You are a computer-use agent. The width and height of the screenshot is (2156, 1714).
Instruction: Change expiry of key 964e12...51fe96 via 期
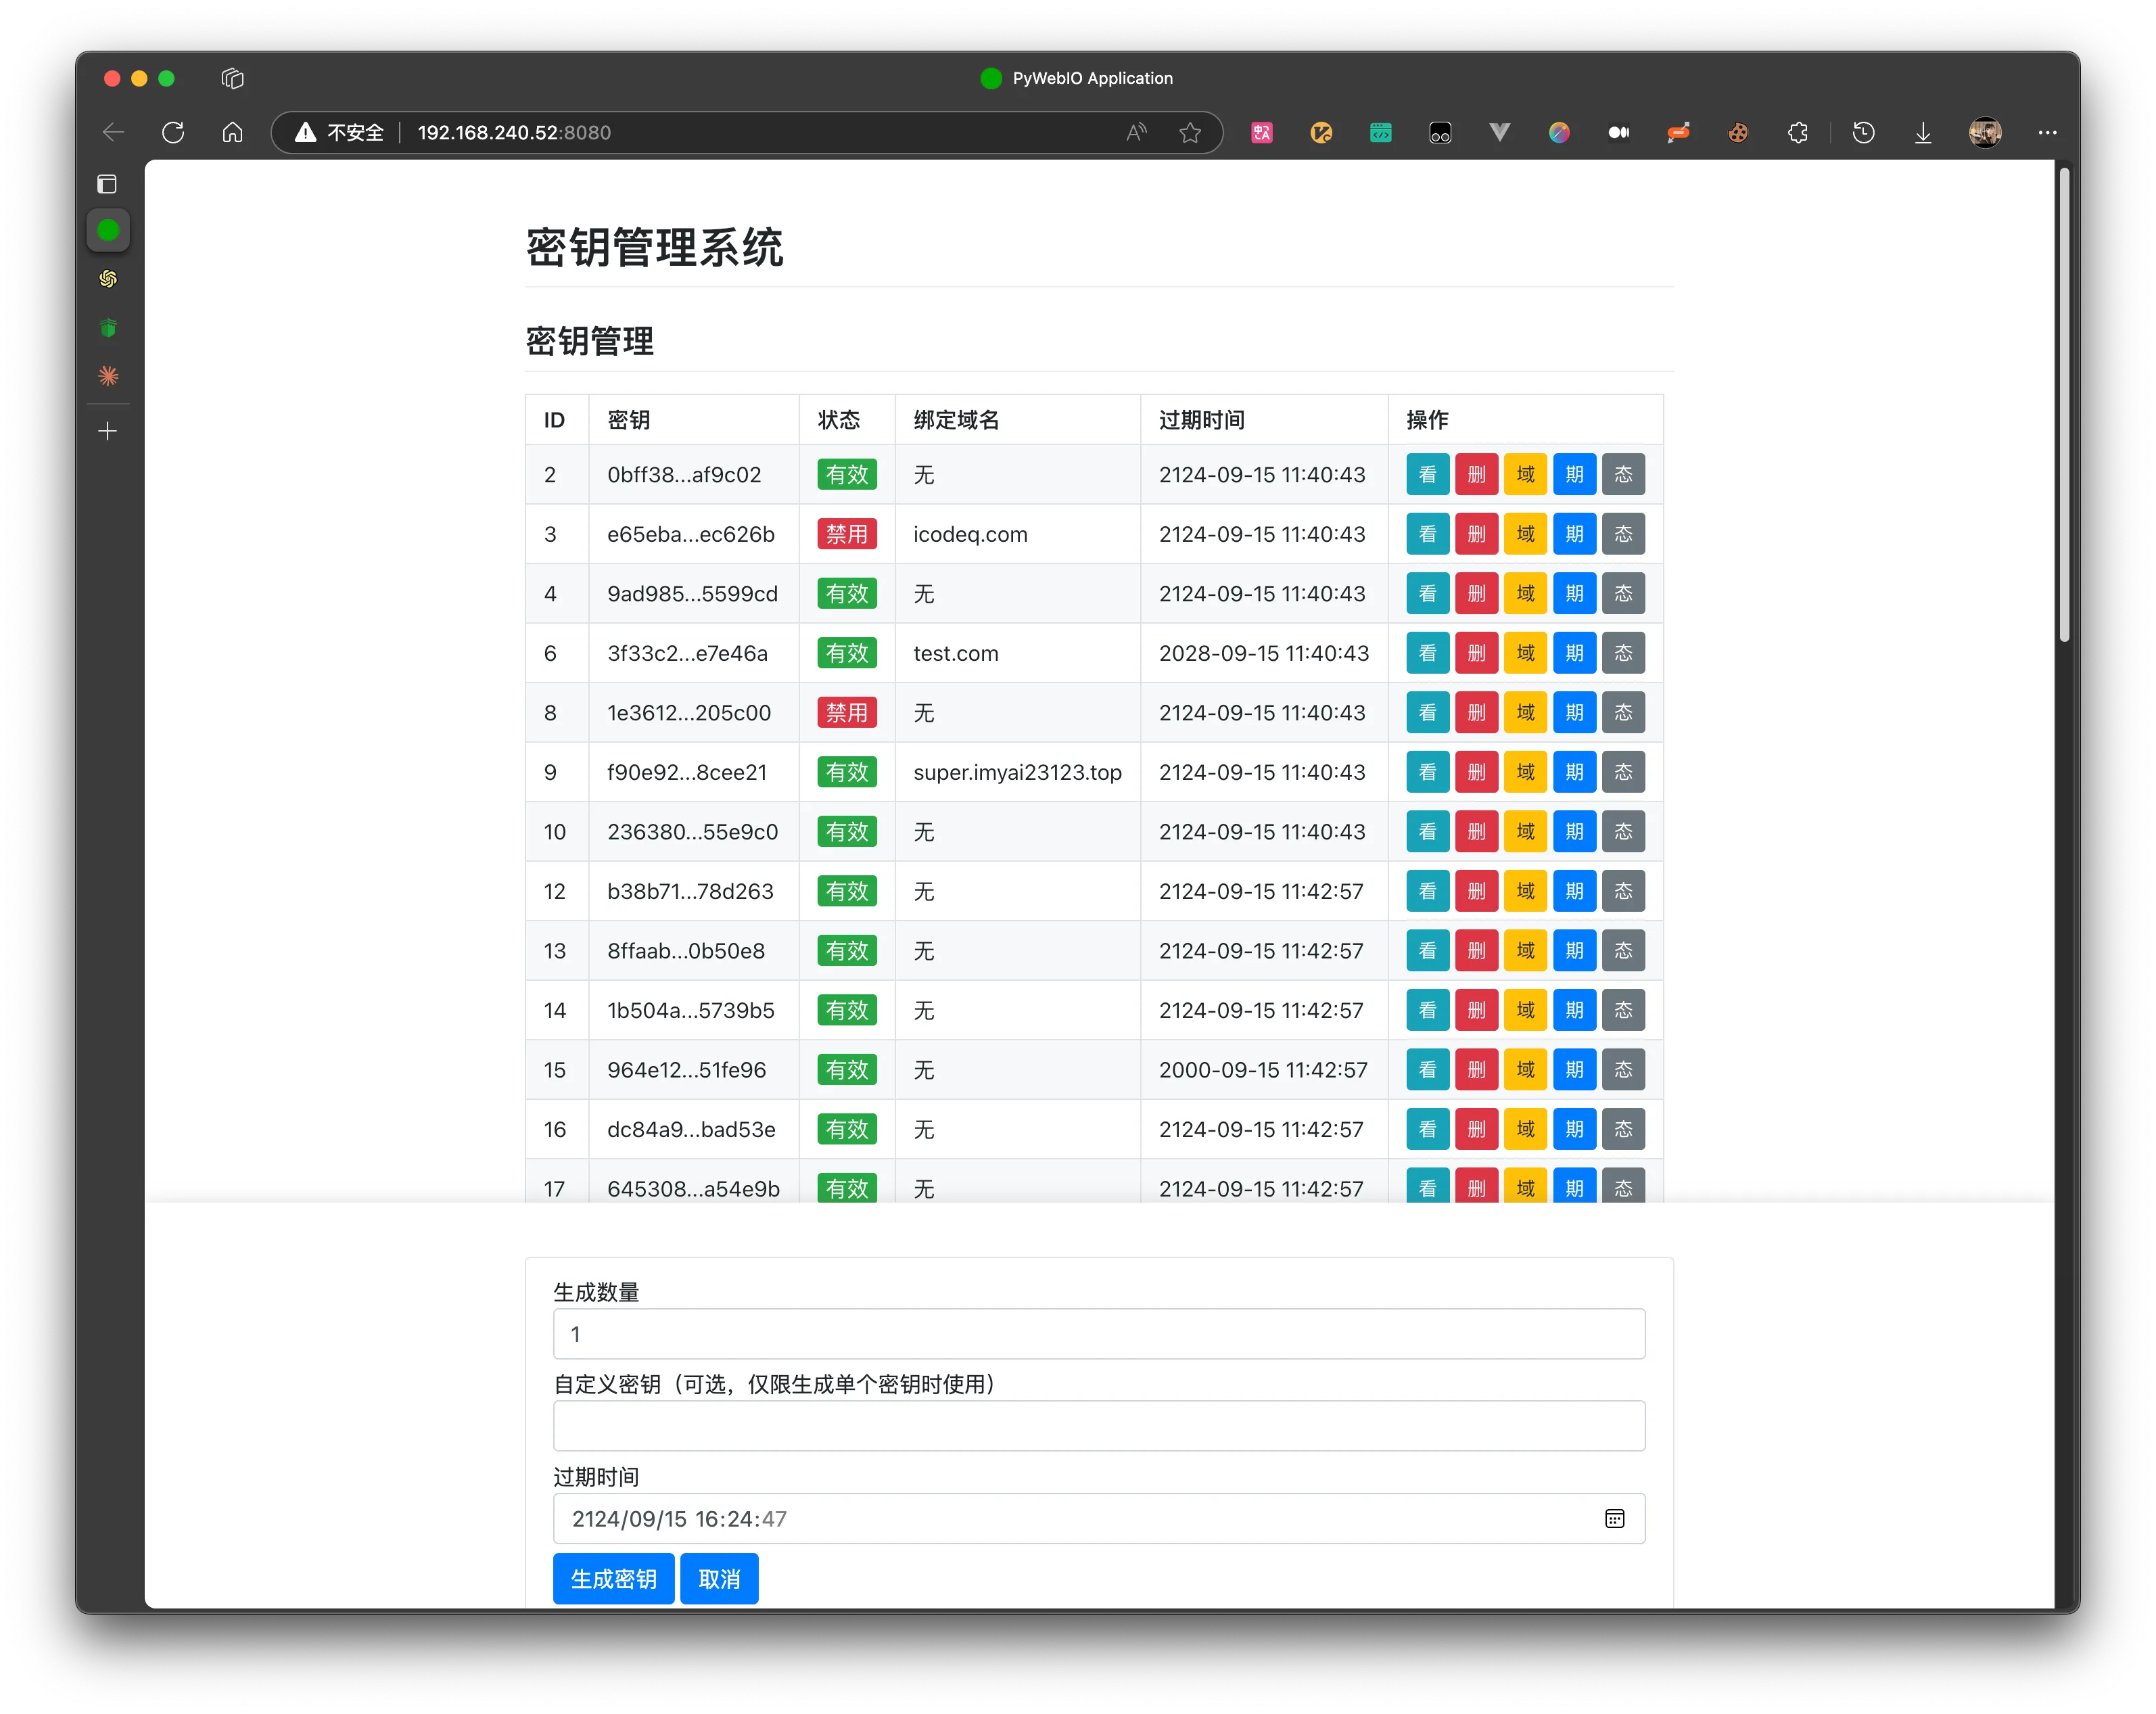pos(1574,1070)
